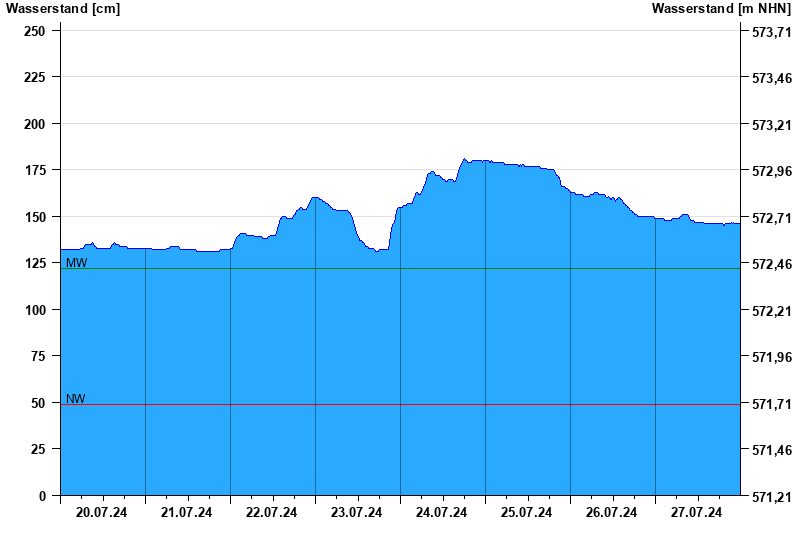Click the 572,46 value on right axis

pyautogui.click(x=772, y=264)
